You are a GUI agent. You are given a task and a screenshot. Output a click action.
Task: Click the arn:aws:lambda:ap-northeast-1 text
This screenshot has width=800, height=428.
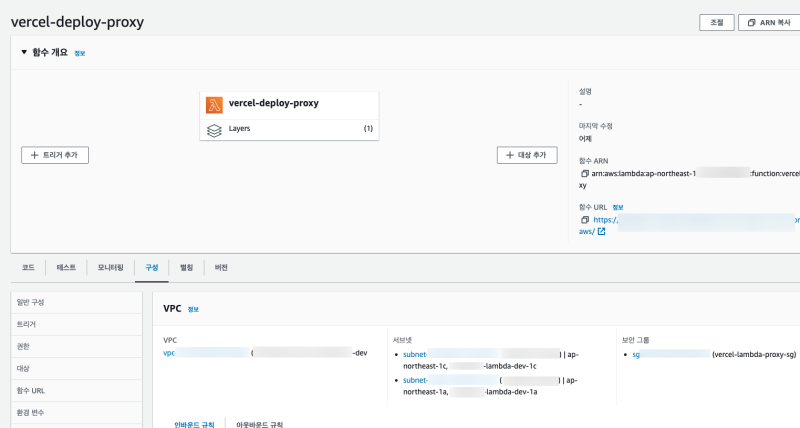(x=643, y=173)
